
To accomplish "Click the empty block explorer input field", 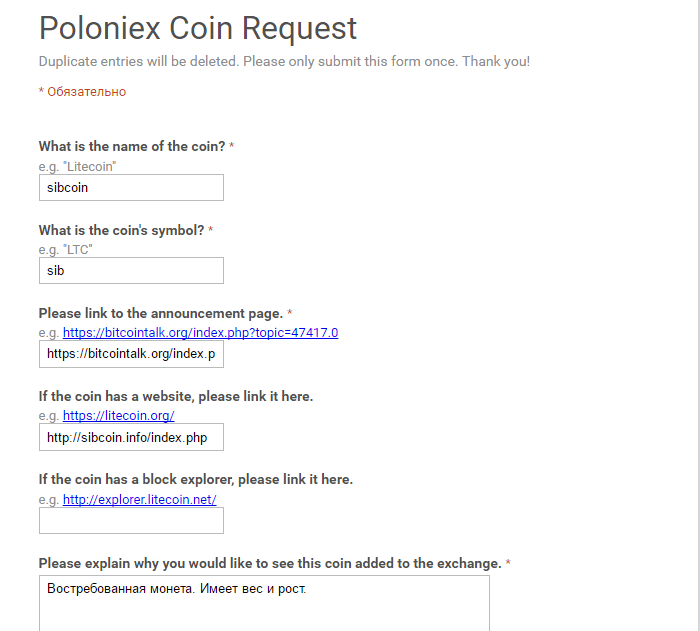I will [131, 520].
